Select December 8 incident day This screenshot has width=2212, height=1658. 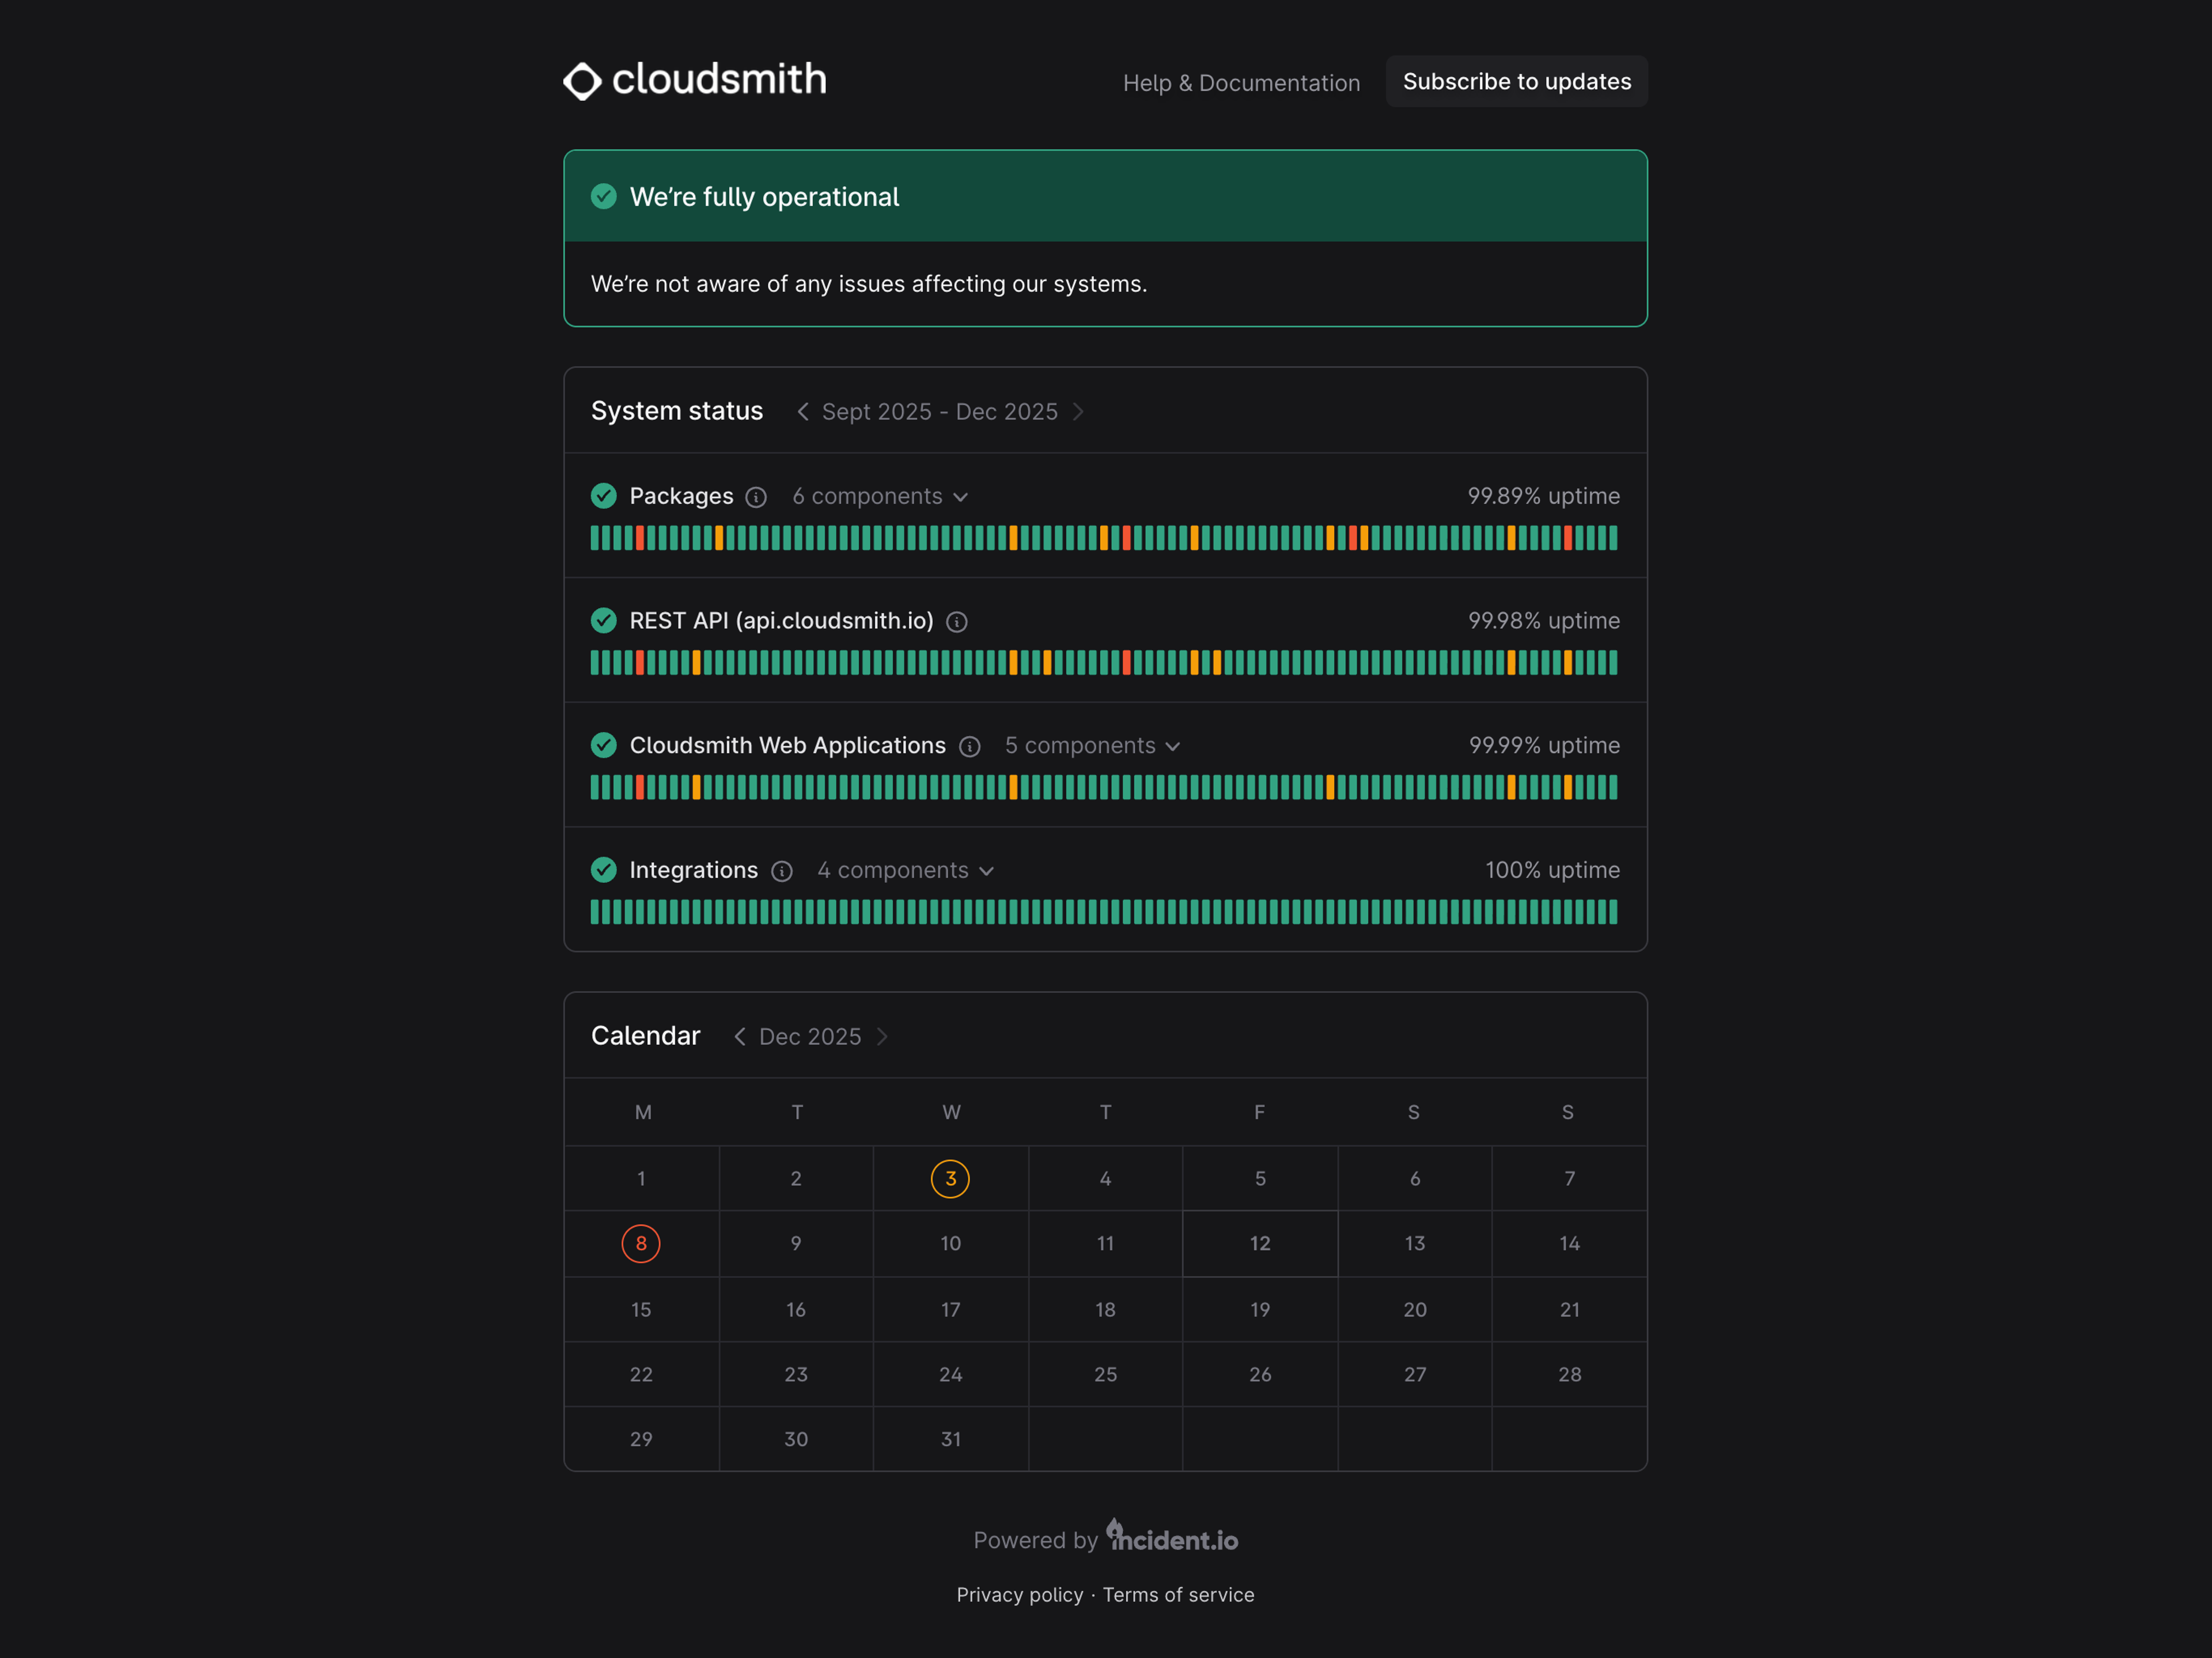click(x=641, y=1244)
